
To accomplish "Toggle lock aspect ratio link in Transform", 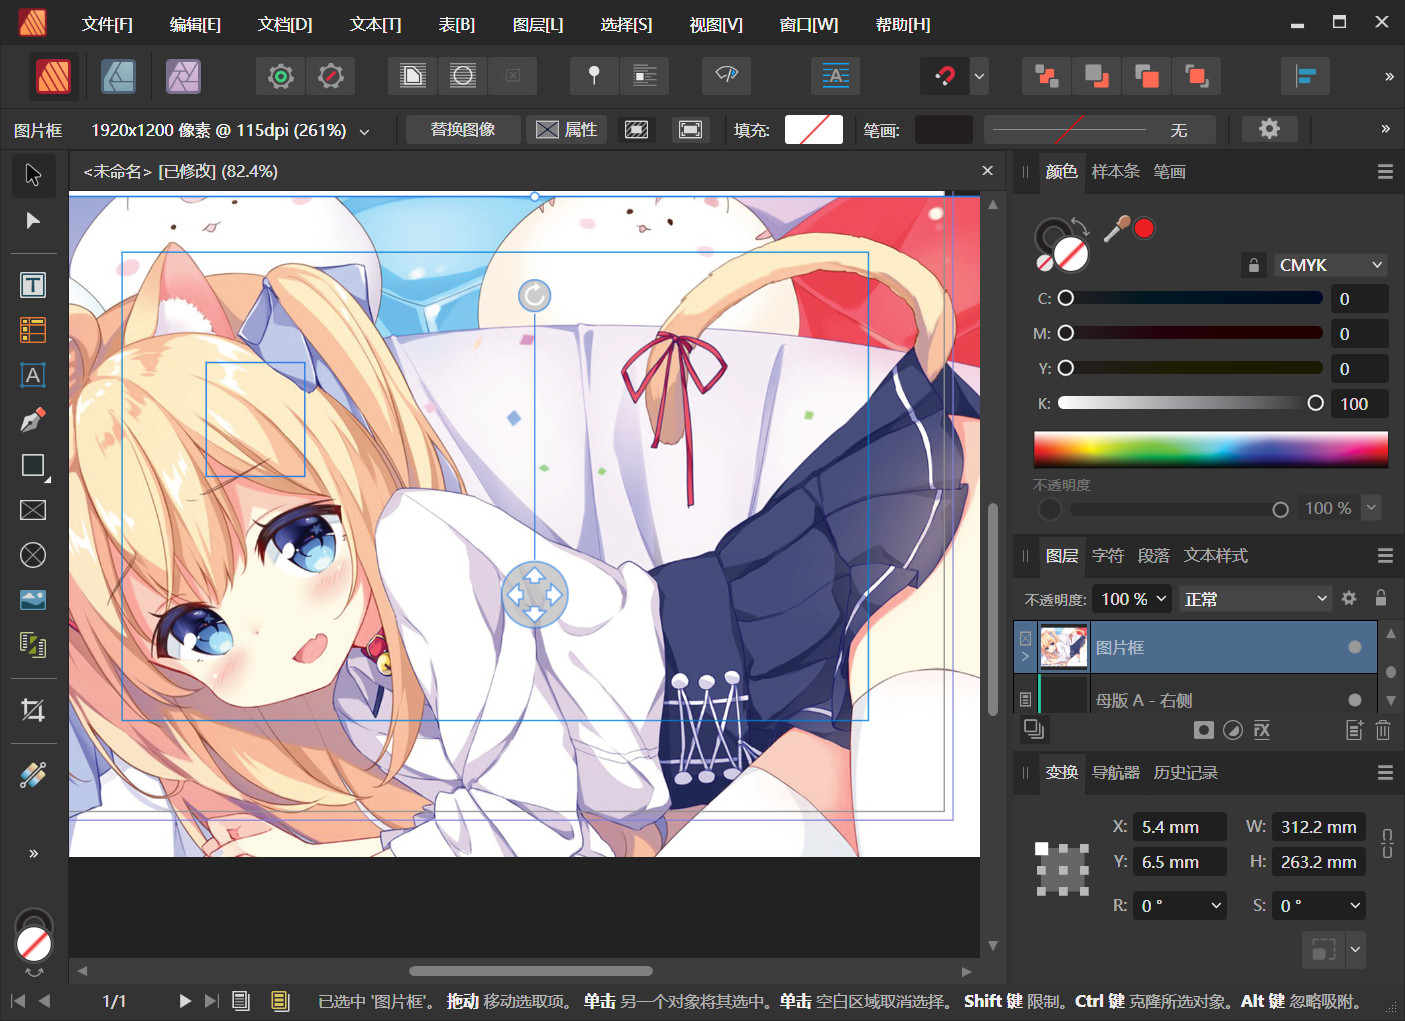I will pyautogui.click(x=1387, y=843).
